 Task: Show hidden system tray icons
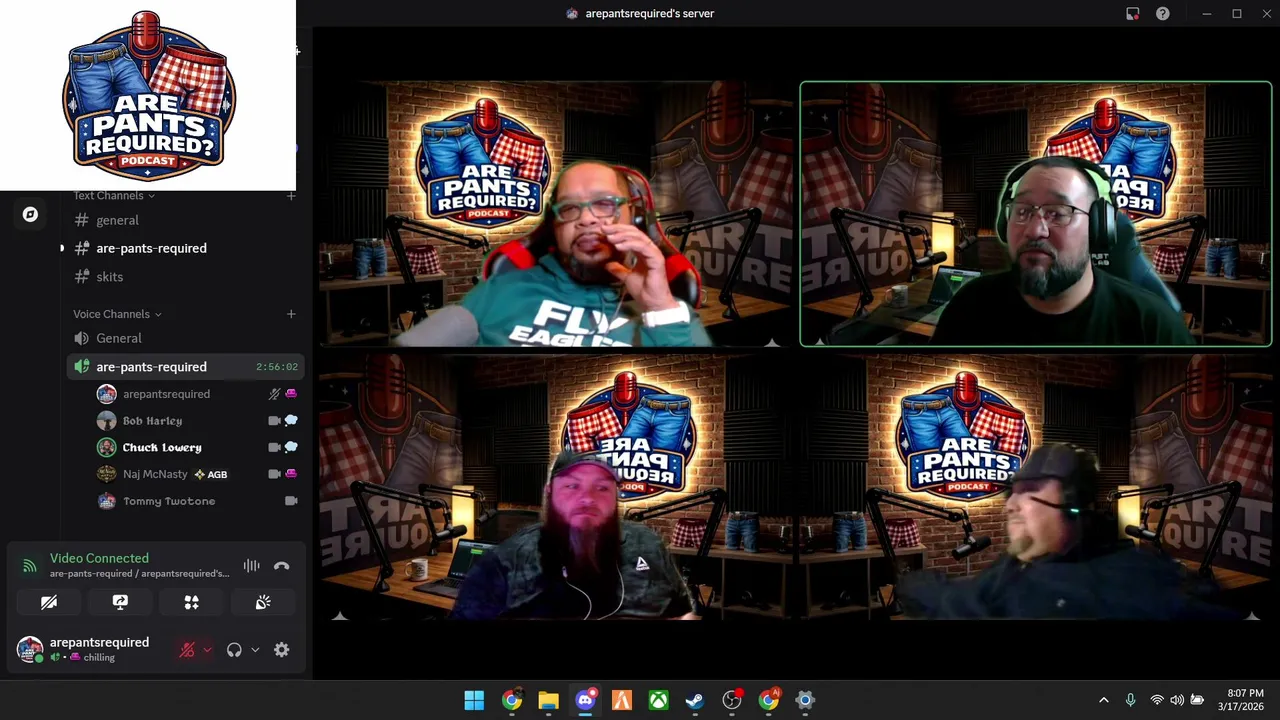pyautogui.click(x=1104, y=700)
